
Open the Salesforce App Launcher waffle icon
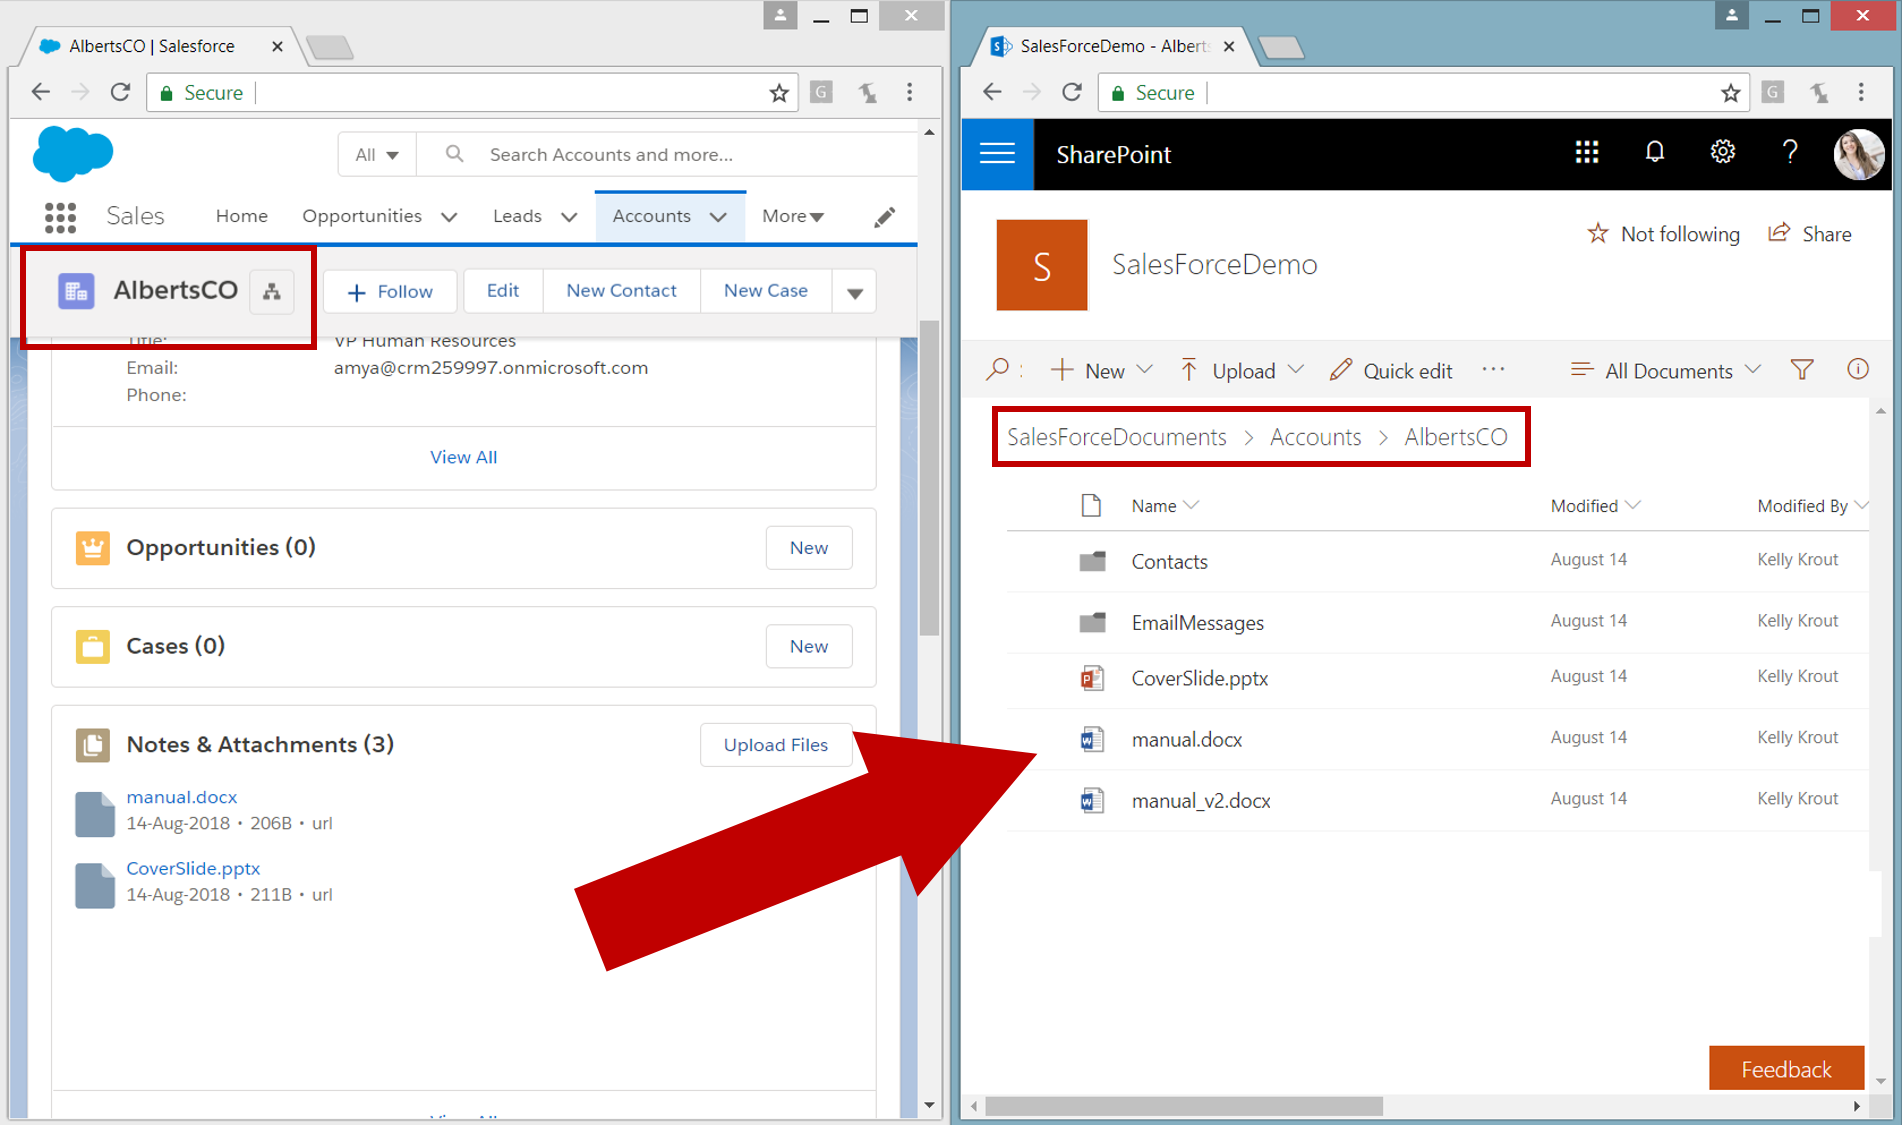coord(60,216)
